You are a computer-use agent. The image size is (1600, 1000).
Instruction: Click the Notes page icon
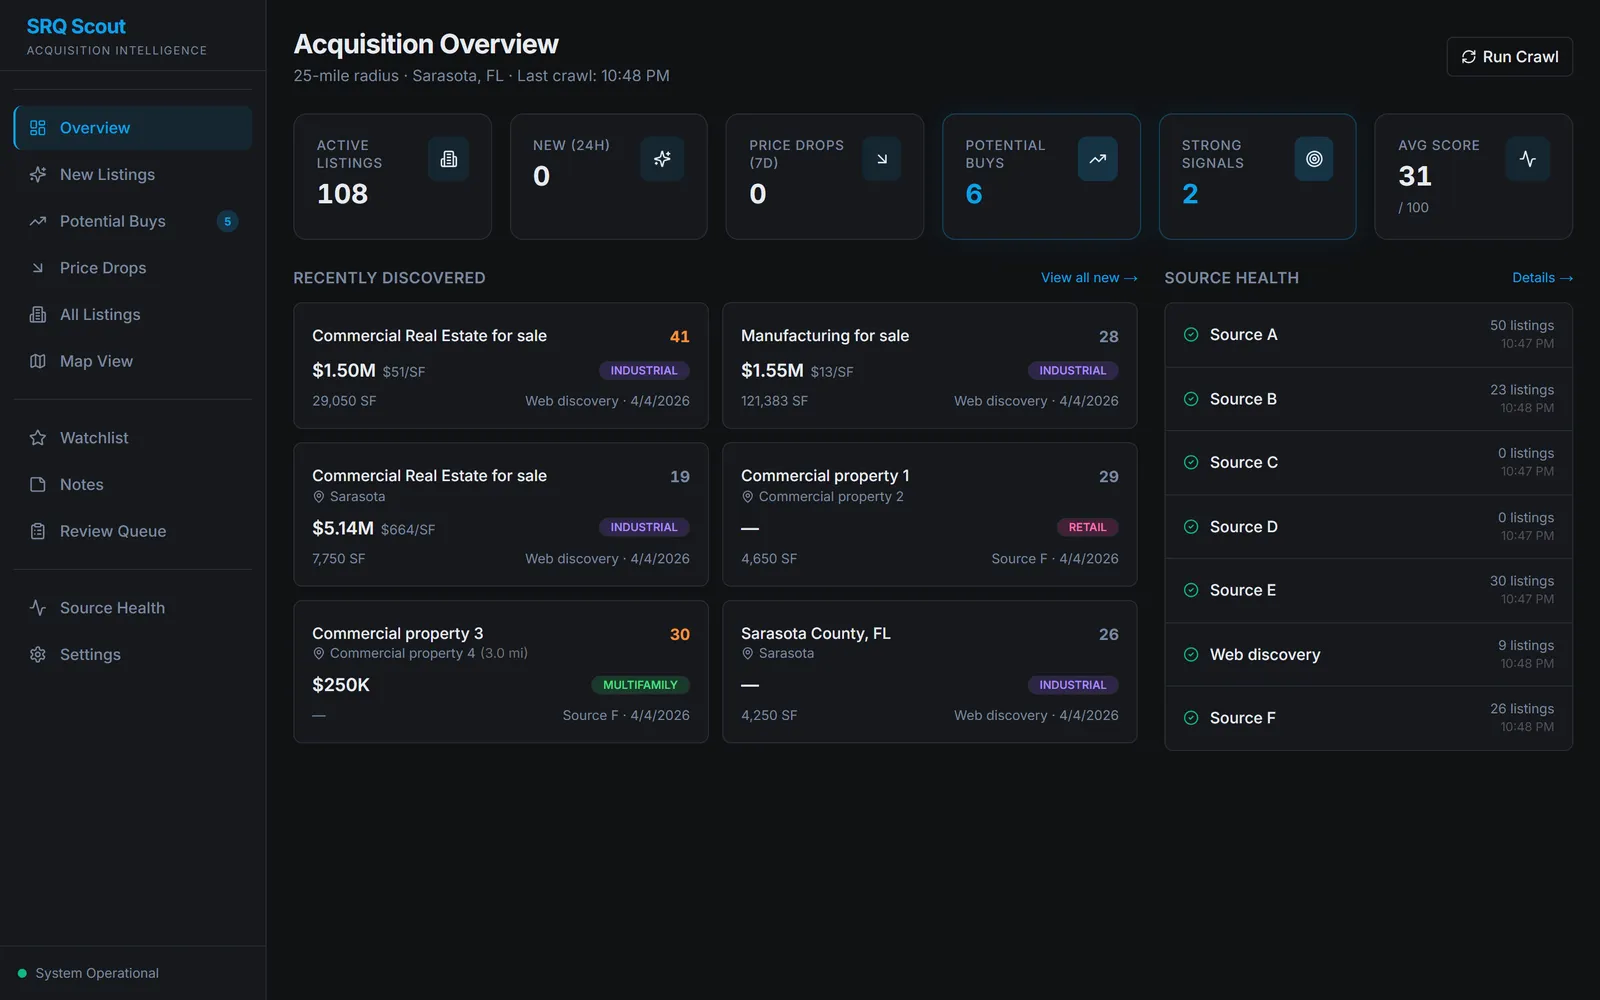[x=38, y=484]
